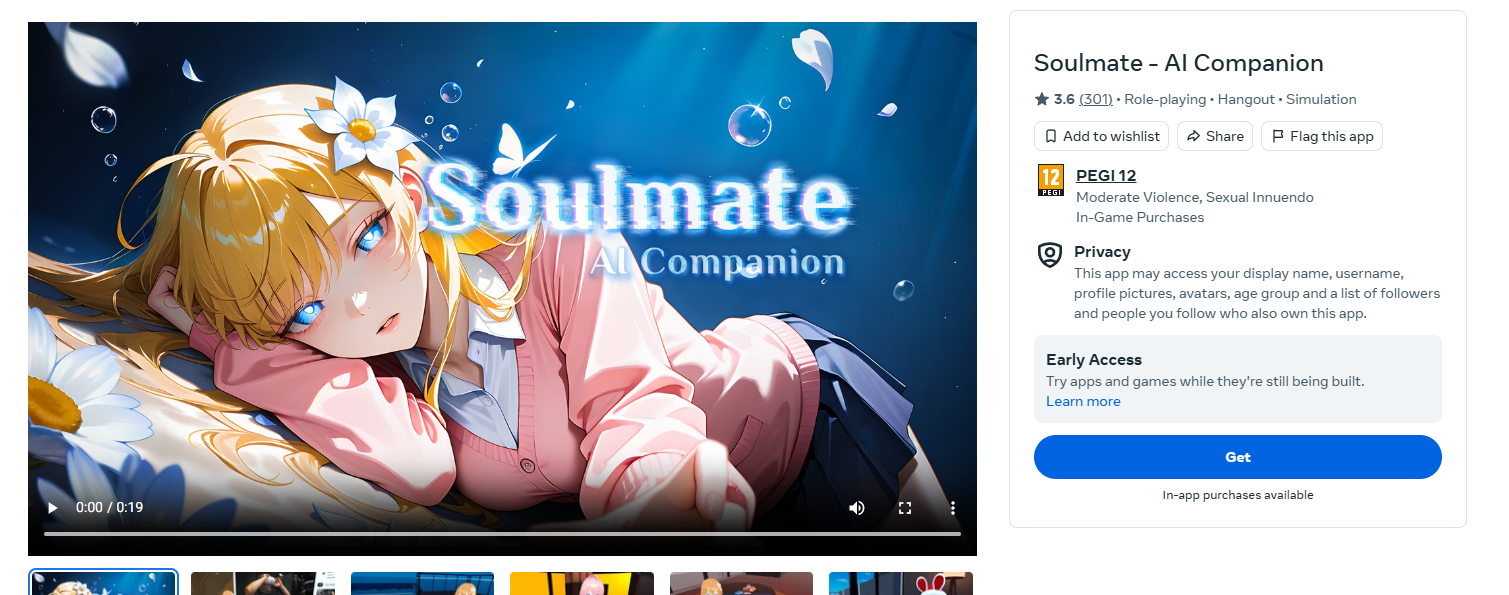
Task: Click the Share button
Action: [1215, 136]
